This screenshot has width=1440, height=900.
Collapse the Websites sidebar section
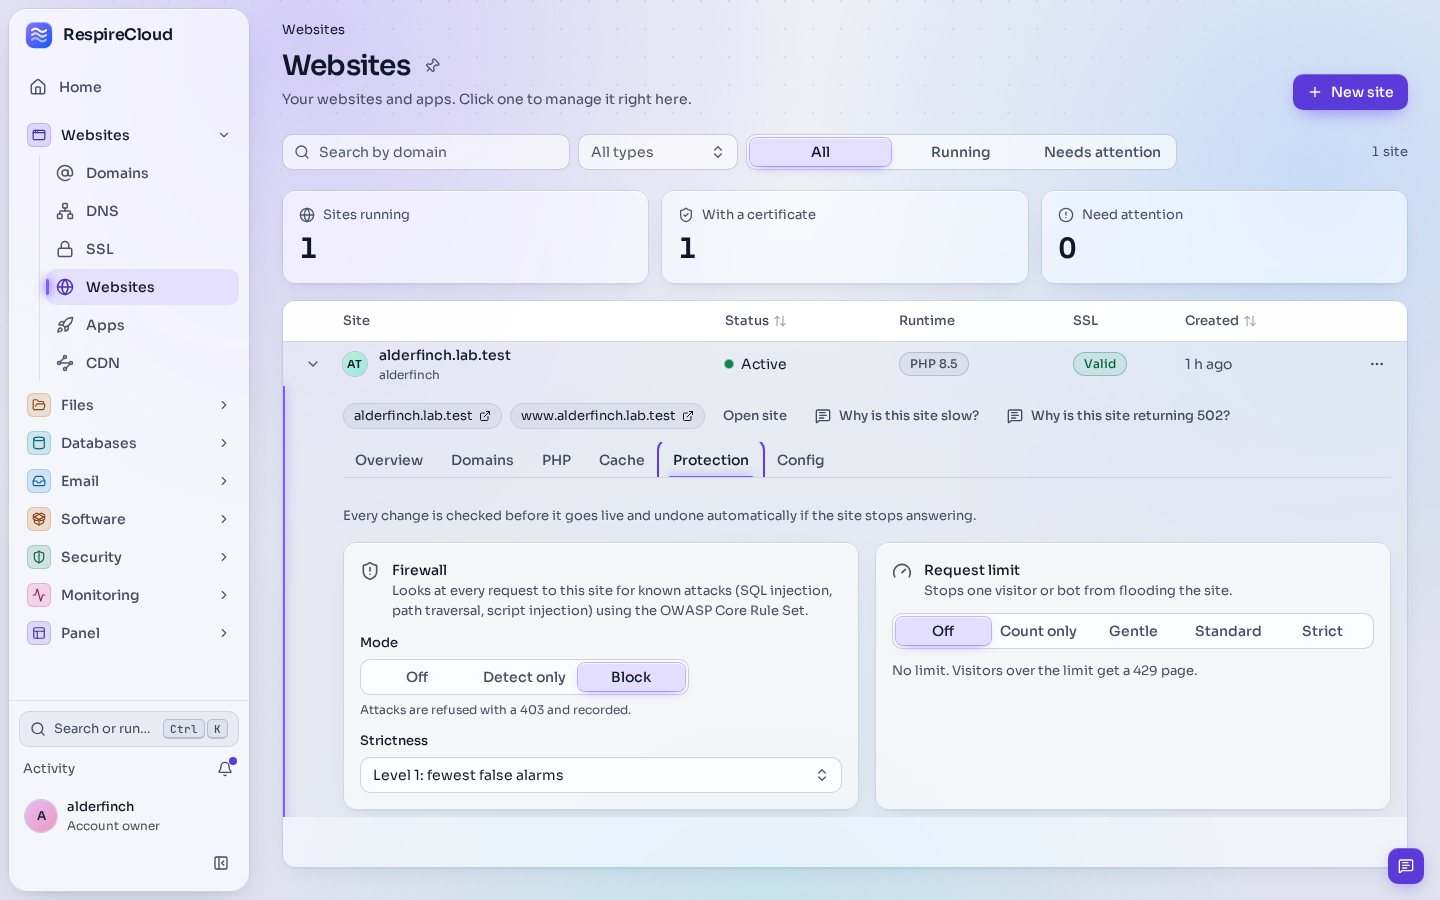click(224, 135)
